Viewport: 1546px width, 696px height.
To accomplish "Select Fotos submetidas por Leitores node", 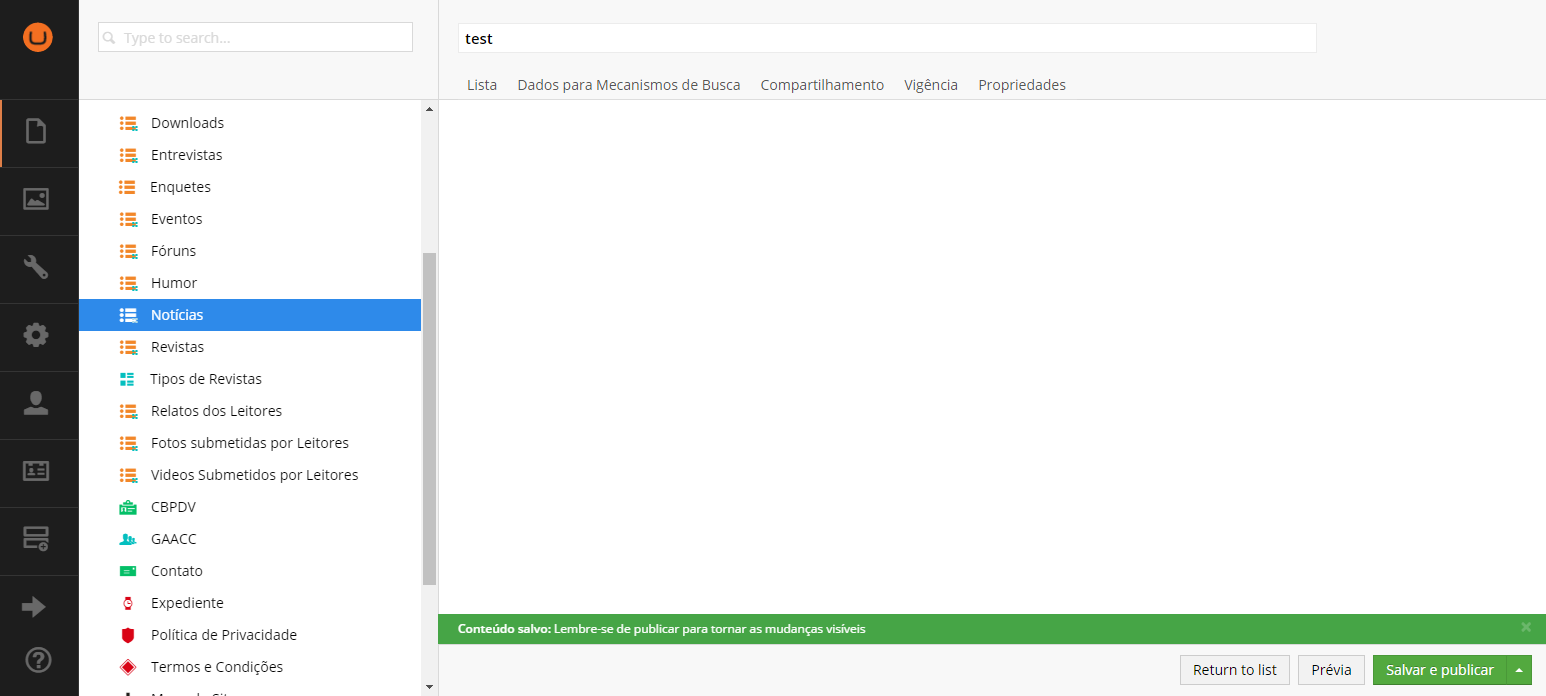I will click(x=250, y=443).
